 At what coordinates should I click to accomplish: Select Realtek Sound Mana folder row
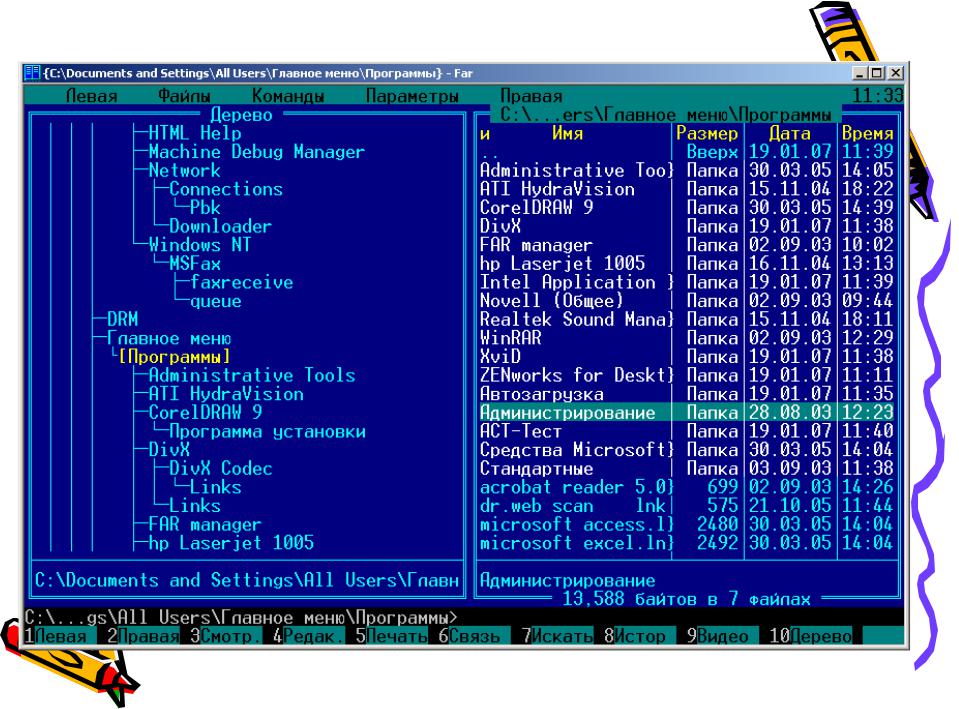[687, 319]
